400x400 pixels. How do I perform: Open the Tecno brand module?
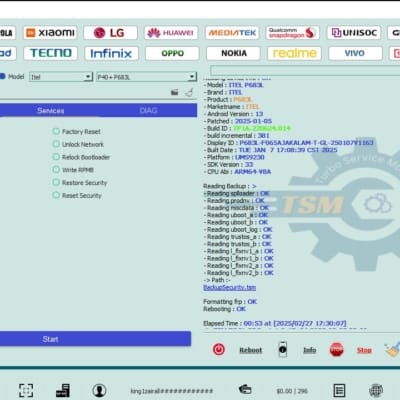(50, 53)
